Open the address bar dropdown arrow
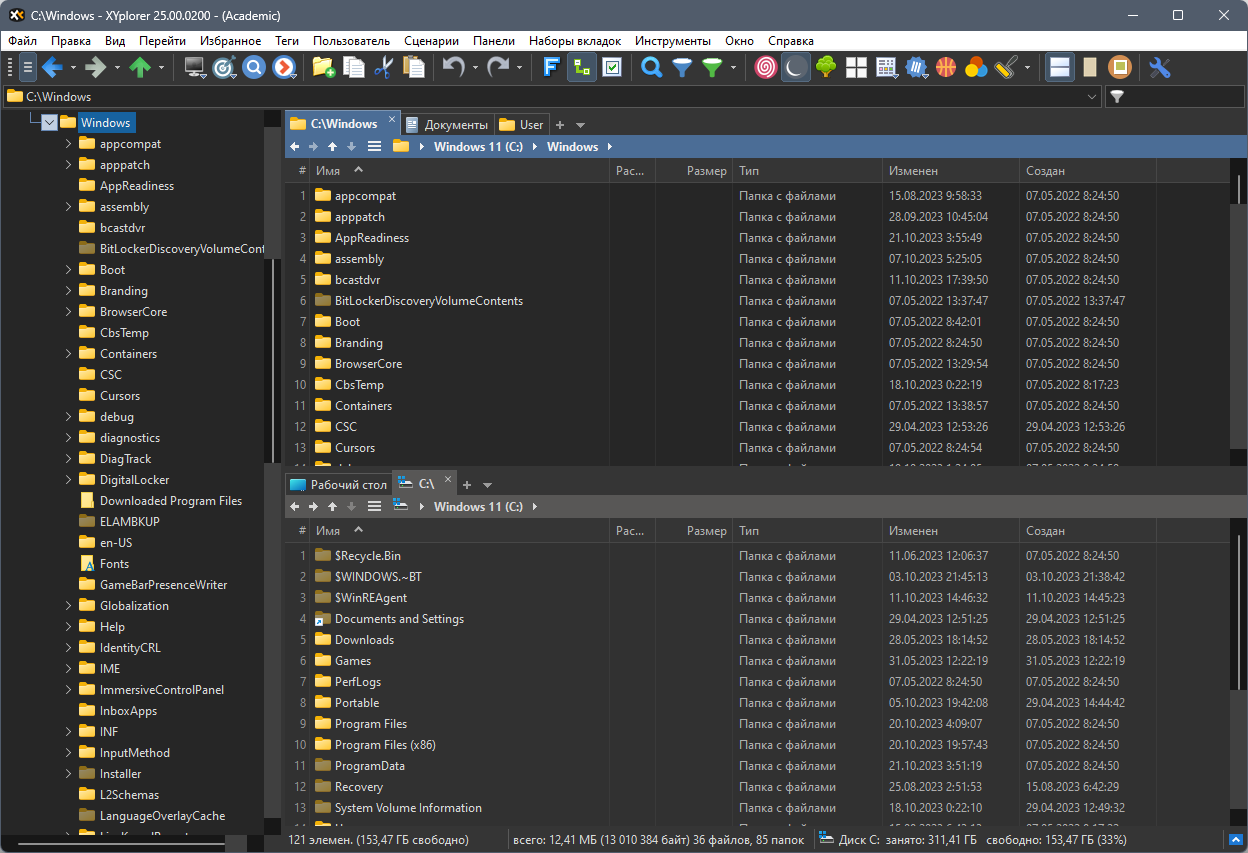The image size is (1248, 853). [x=1092, y=97]
